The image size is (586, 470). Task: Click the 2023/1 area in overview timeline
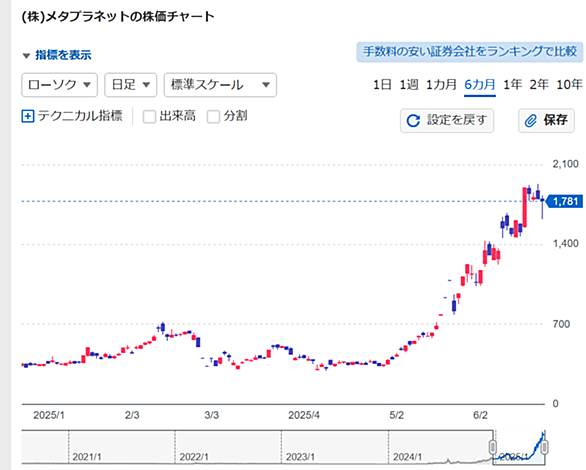[x=300, y=457]
